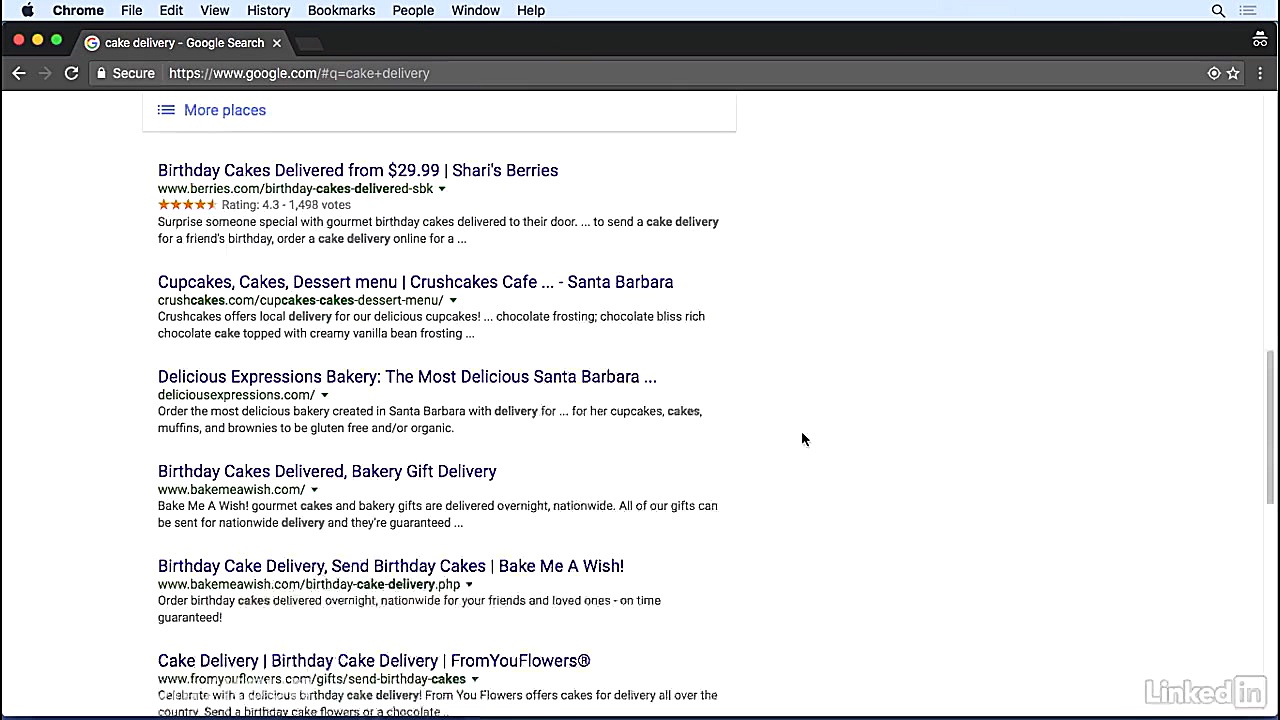Viewport: 1280px width, 720px height.
Task: Go forward using the forward arrow
Action: click(x=45, y=73)
